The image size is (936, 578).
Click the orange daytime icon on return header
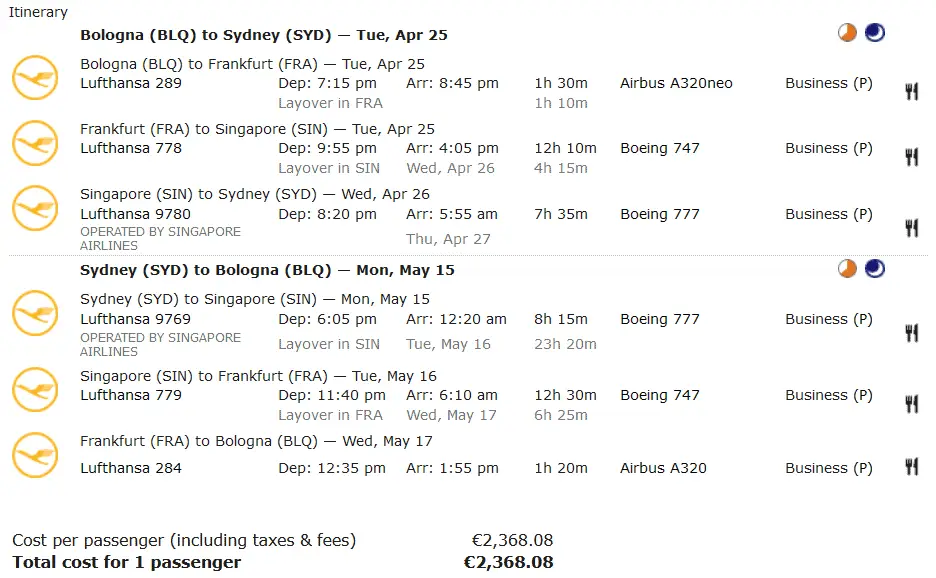(x=848, y=268)
